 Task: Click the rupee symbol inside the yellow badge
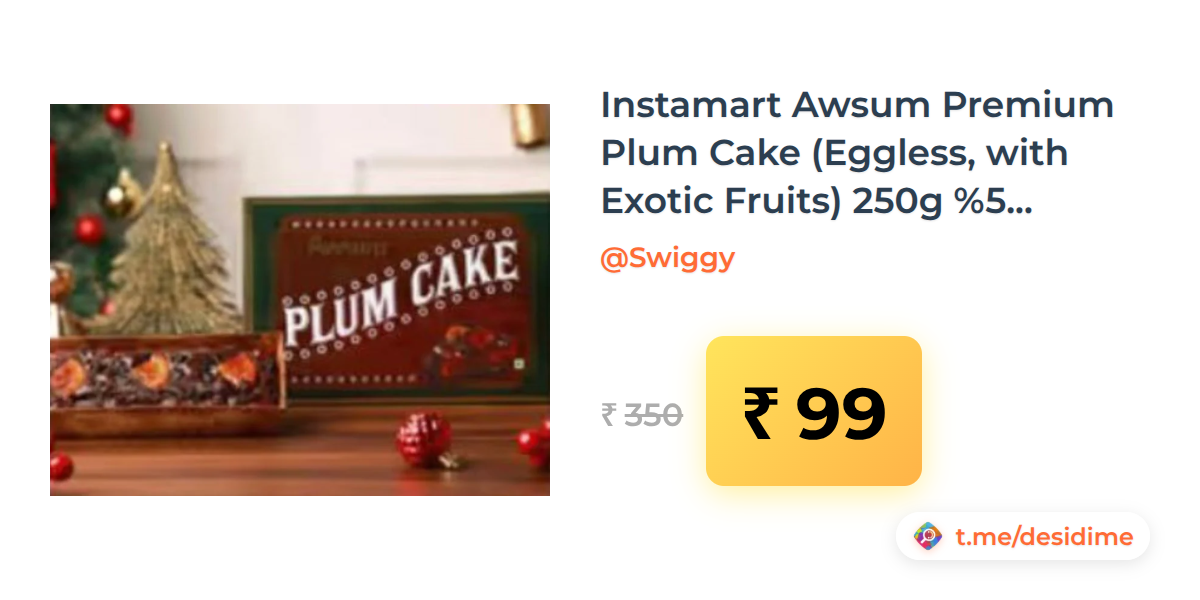759,414
